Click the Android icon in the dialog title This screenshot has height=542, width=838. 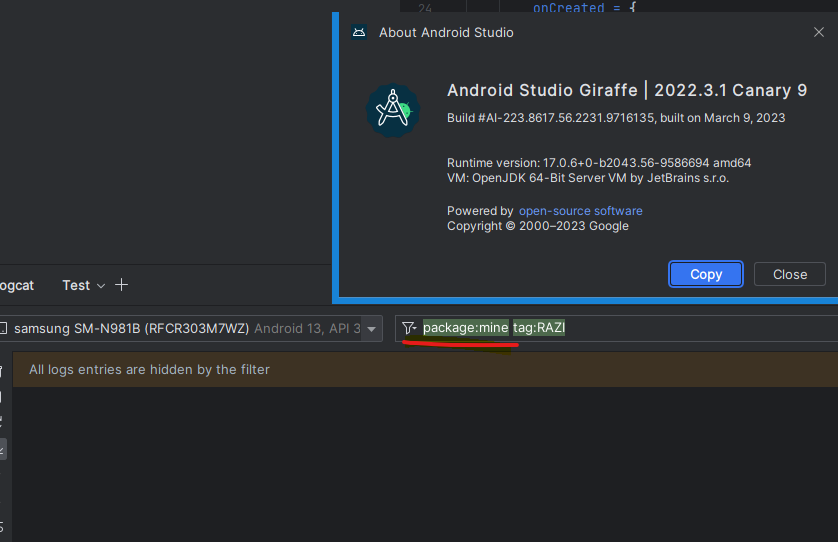(359, 33)
